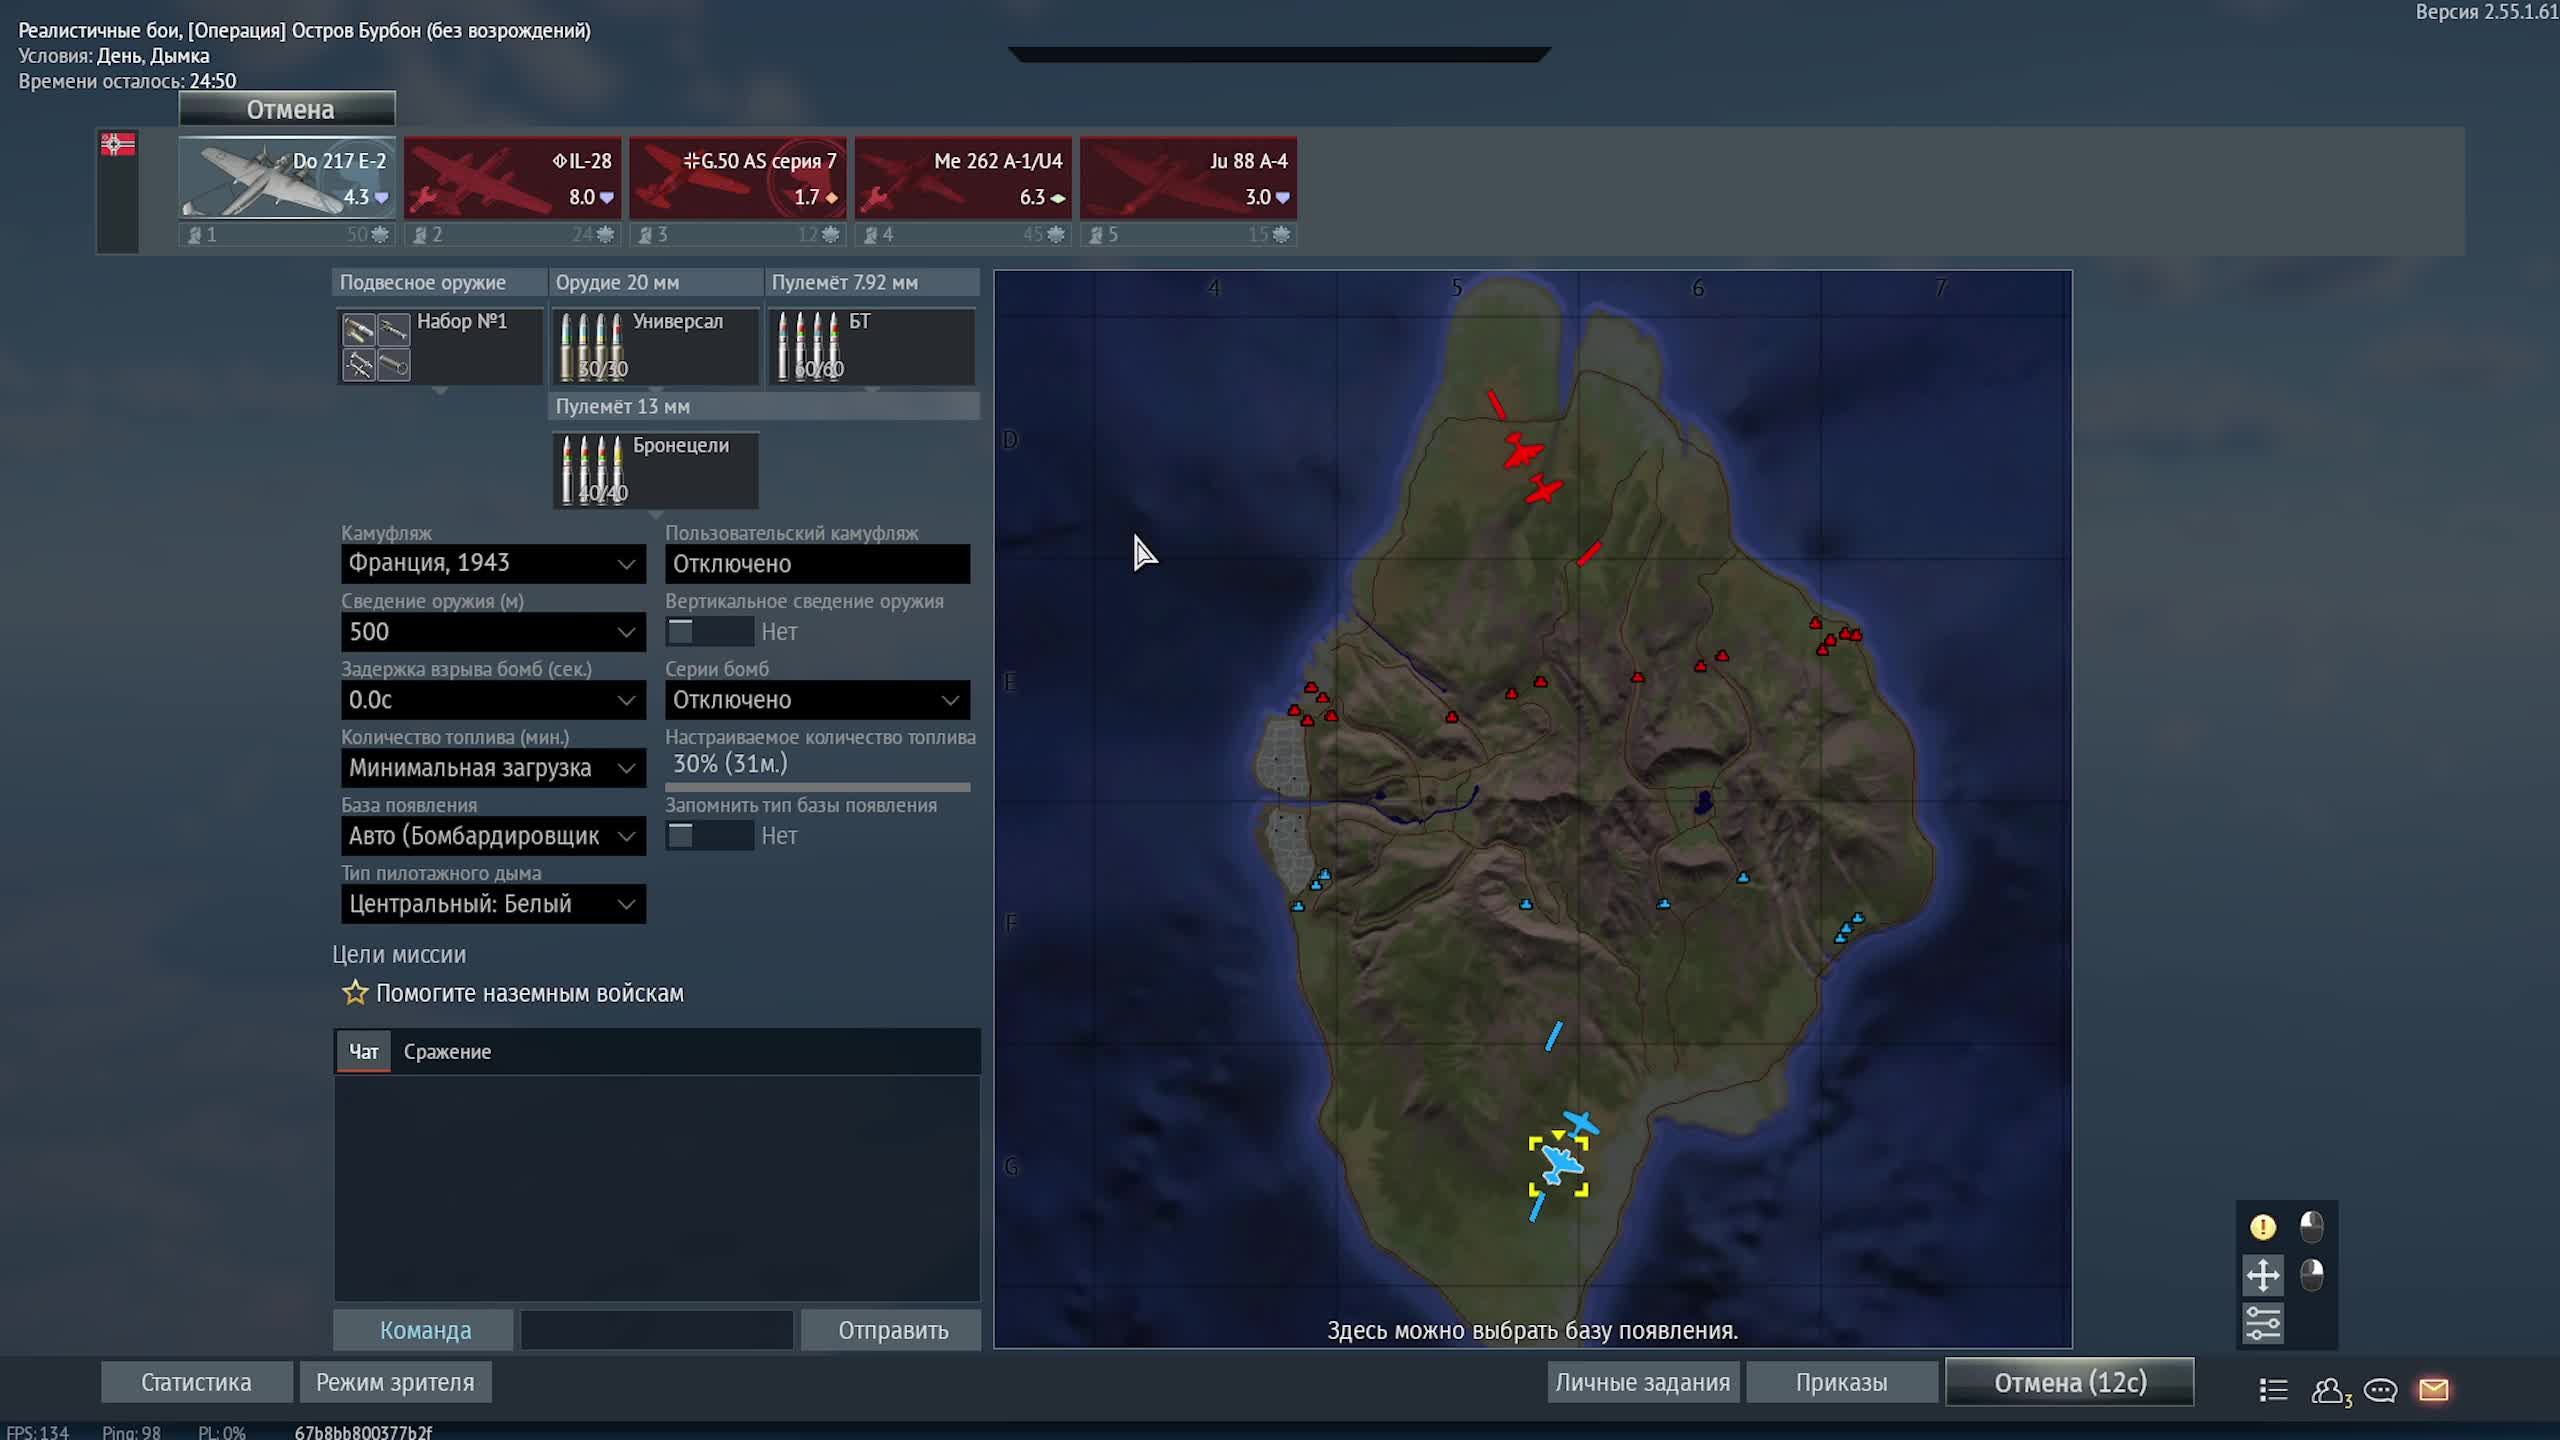This screenshot has height=1440, width=2560.
Task: Select the Набор №1 suspended weapons preset
Action: [440, 346]
